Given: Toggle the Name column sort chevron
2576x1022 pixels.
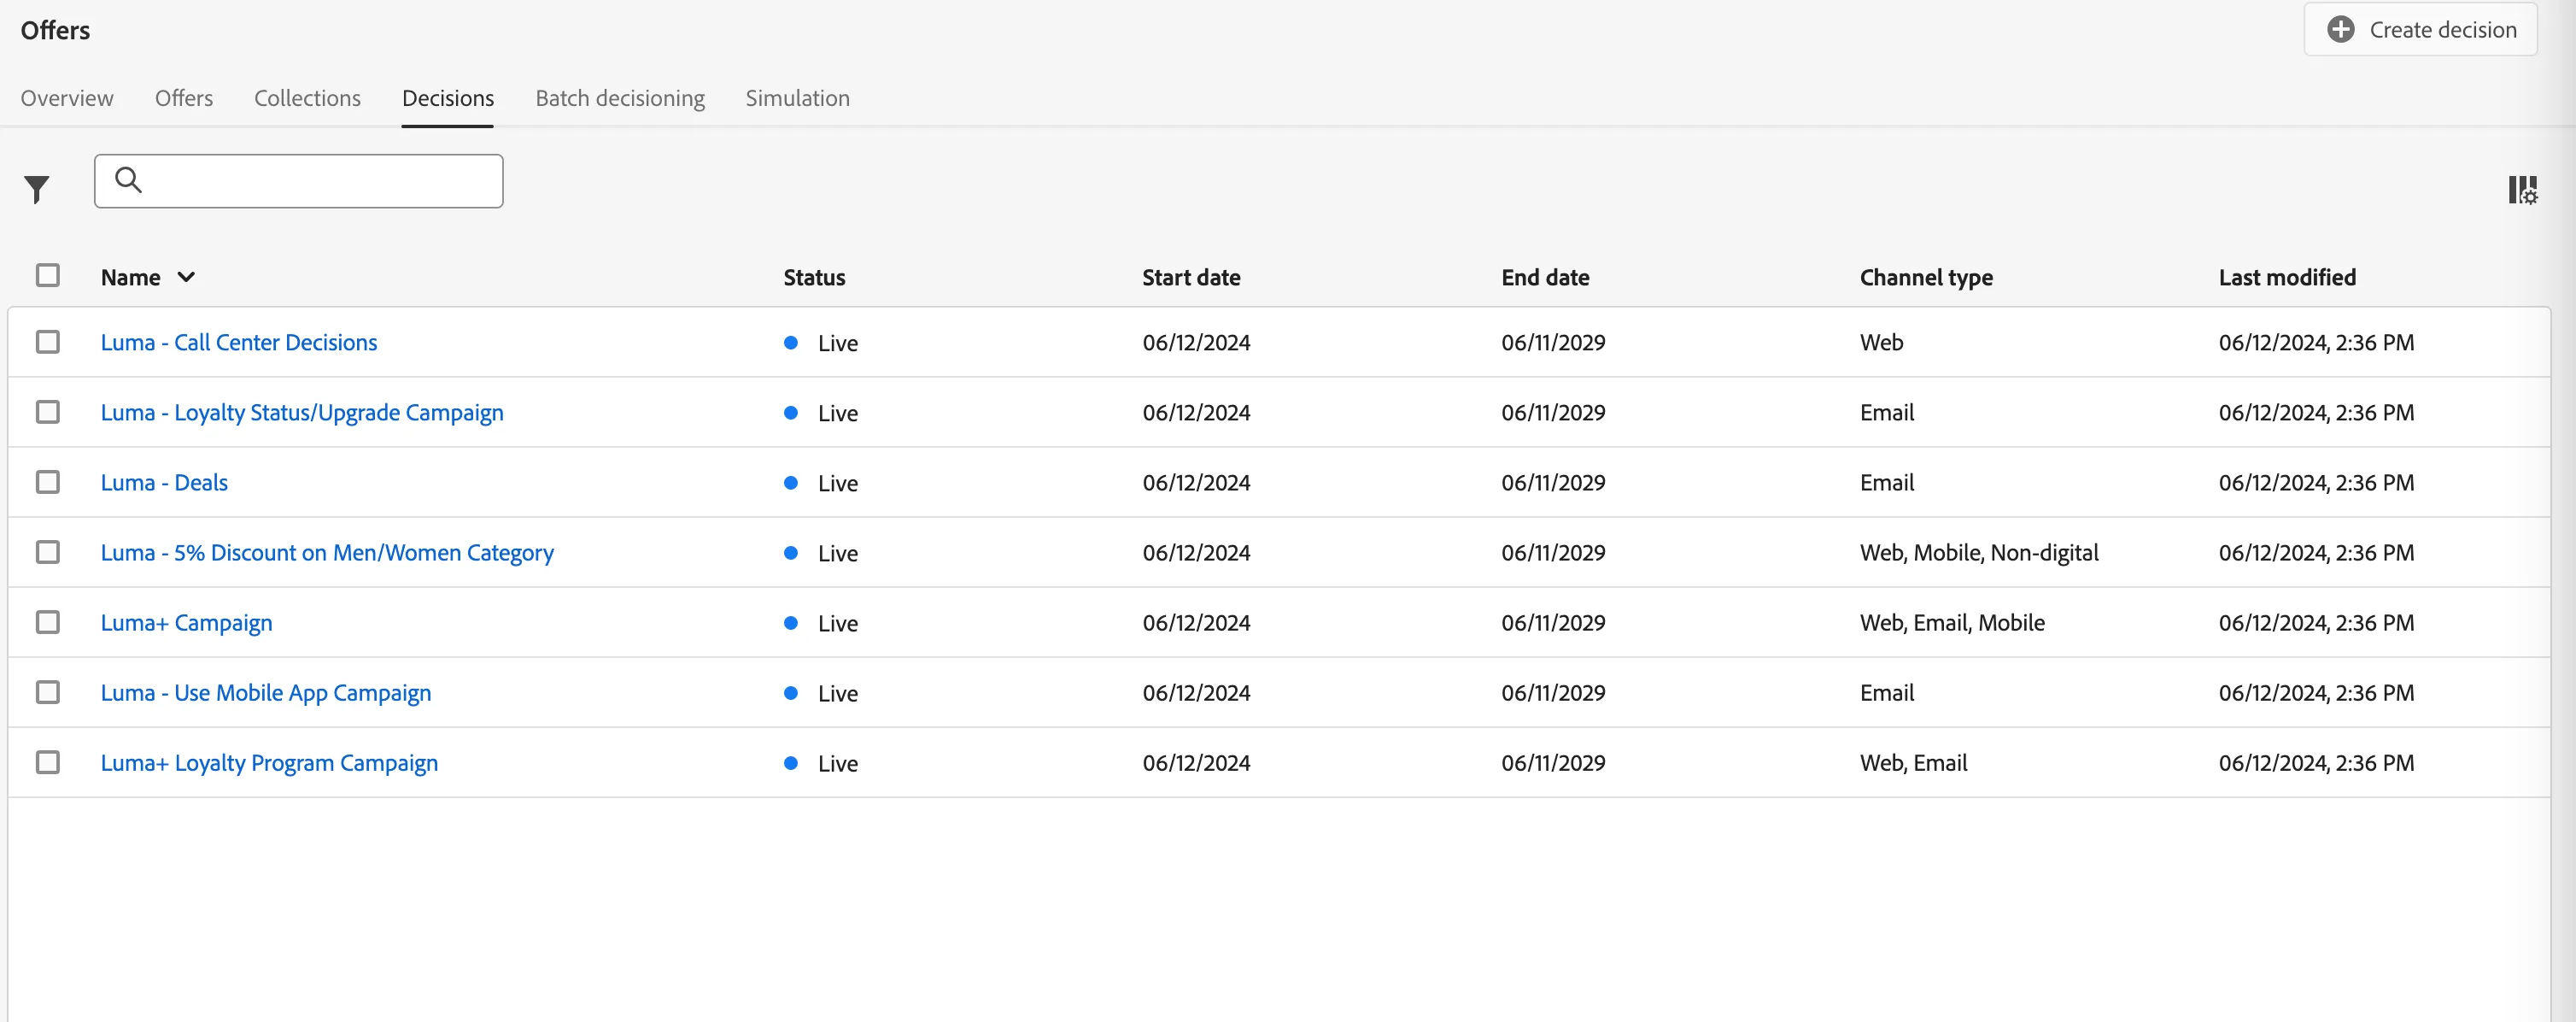Looking at the screenshot, I should (x=186, y=277).
